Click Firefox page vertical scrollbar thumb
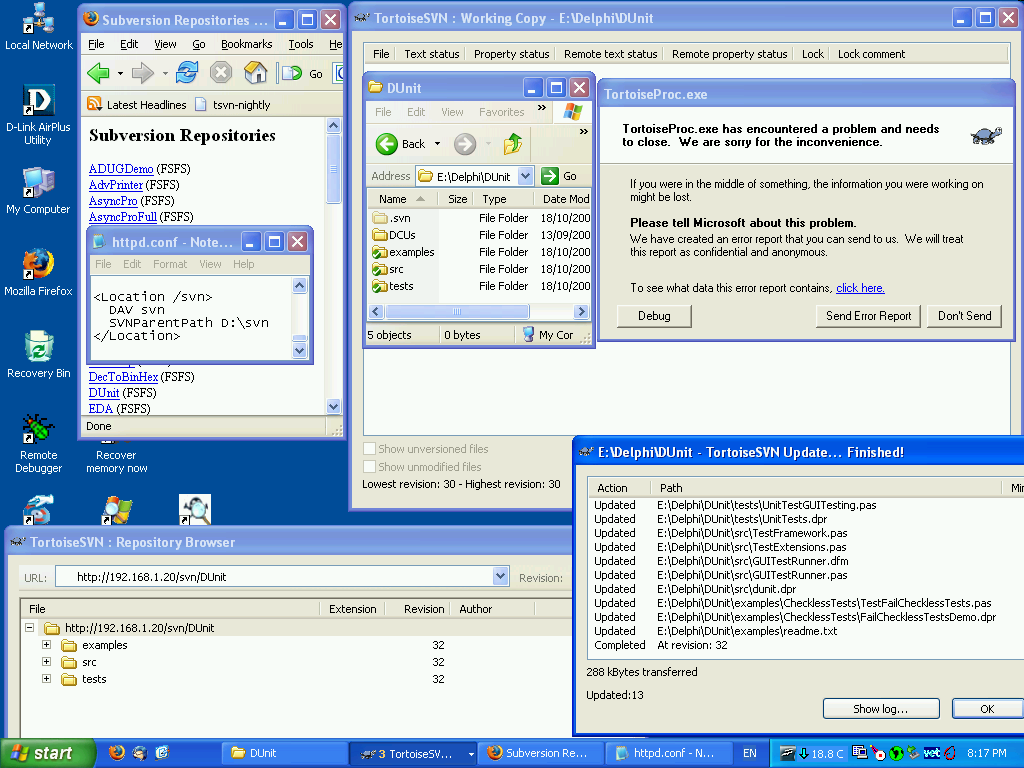1024x768 pixels. click(333, 168)
